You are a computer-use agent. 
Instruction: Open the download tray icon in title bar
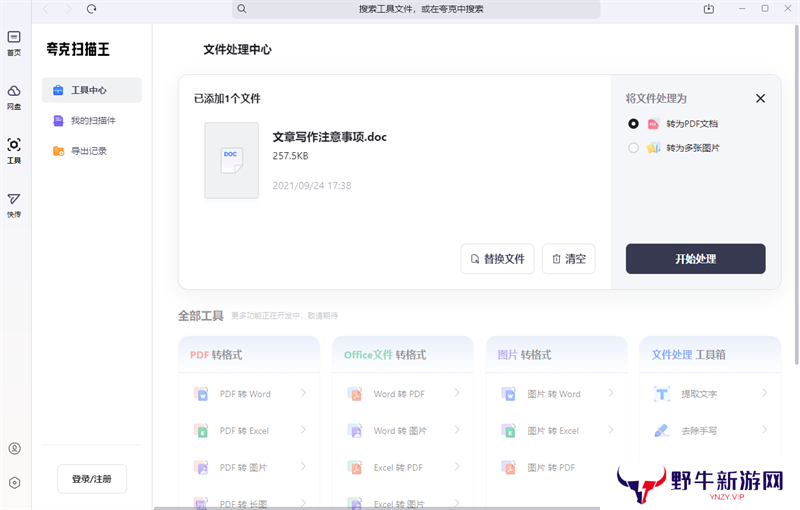point(709,9)
